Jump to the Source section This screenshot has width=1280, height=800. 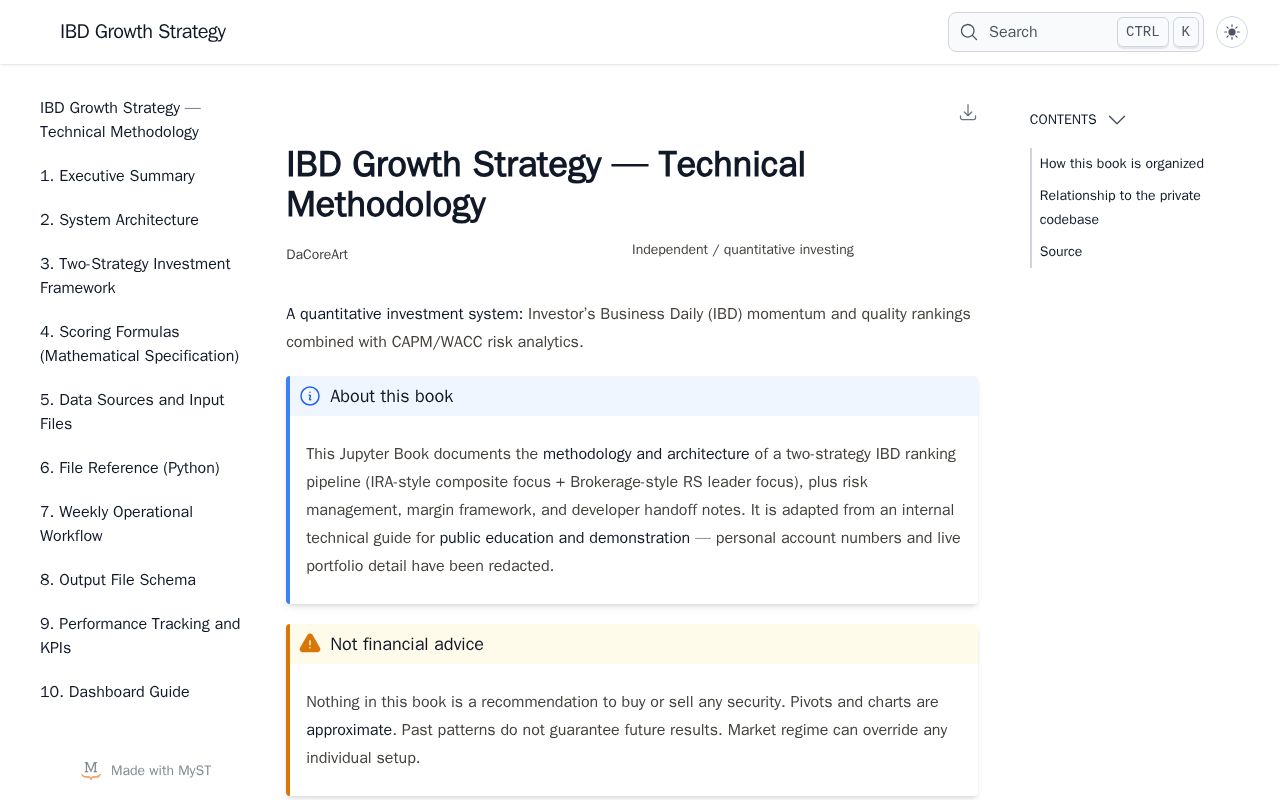tap(1061, 252)
